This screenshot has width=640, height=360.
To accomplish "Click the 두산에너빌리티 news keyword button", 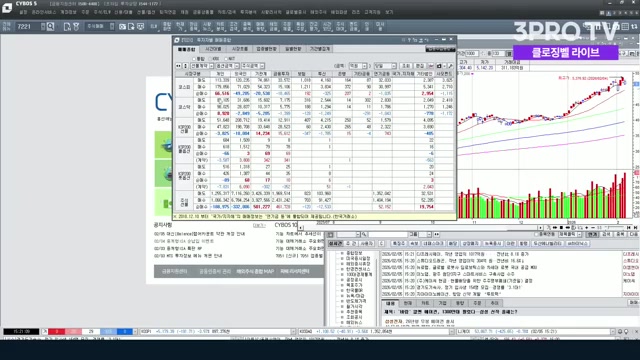I will pos(548,243).
